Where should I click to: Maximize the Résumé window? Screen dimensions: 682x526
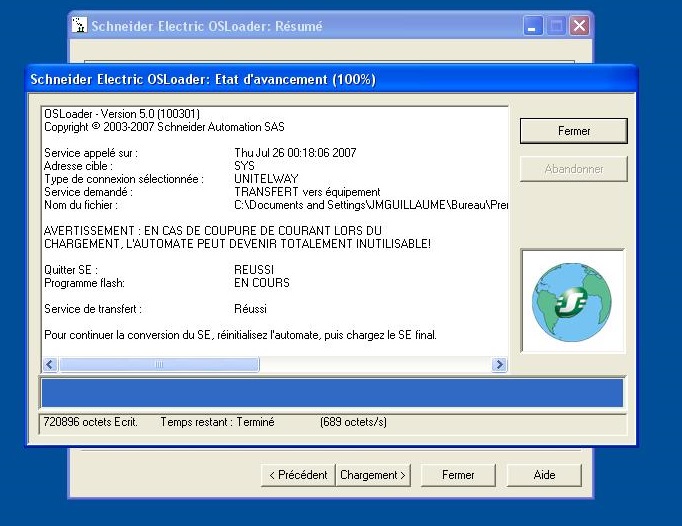[x=556, y=26]
